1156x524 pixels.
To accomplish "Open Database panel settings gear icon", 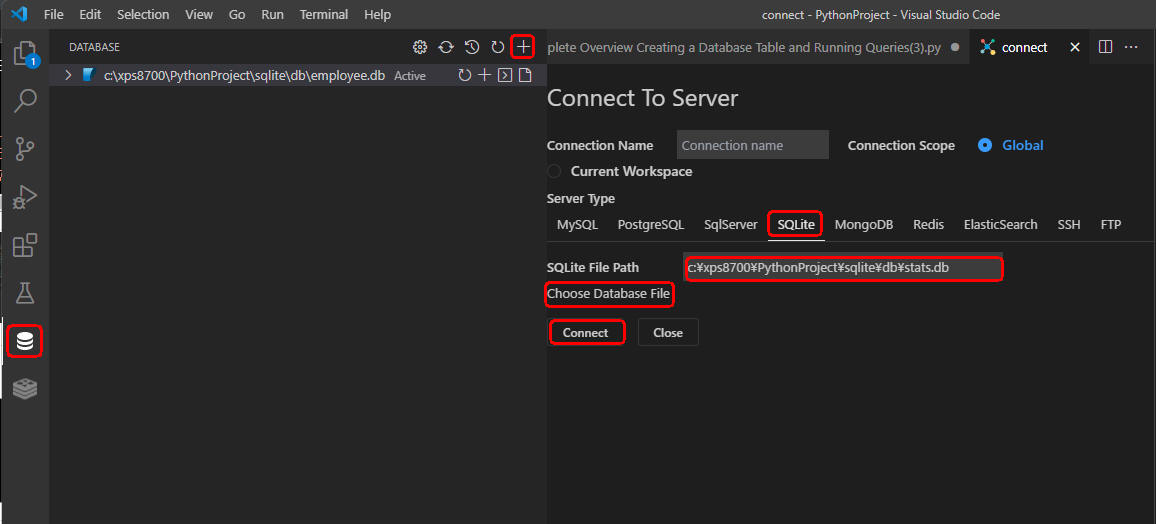I will (419, 47).
